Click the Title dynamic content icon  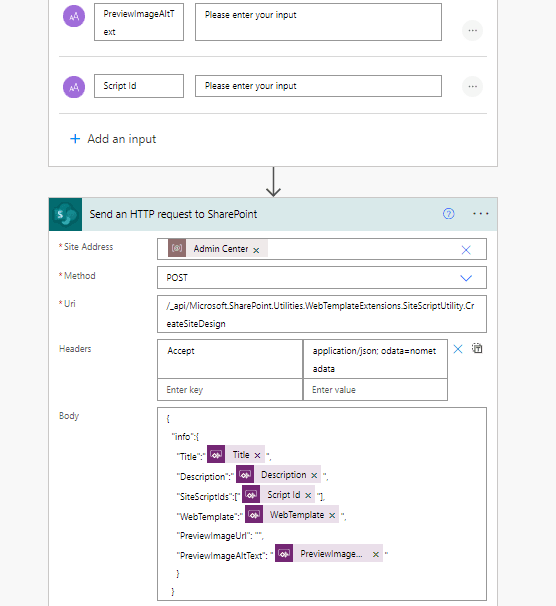coord(216,455)
